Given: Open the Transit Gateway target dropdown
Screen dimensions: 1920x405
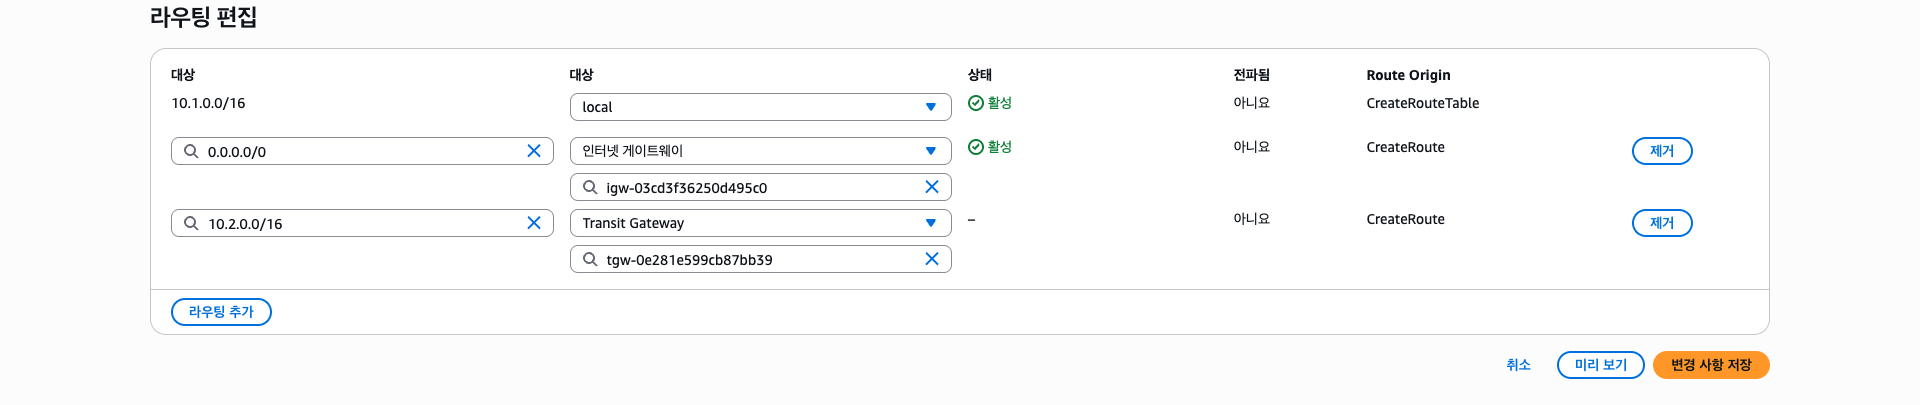Looking at the screenshot, I should 760,223.
